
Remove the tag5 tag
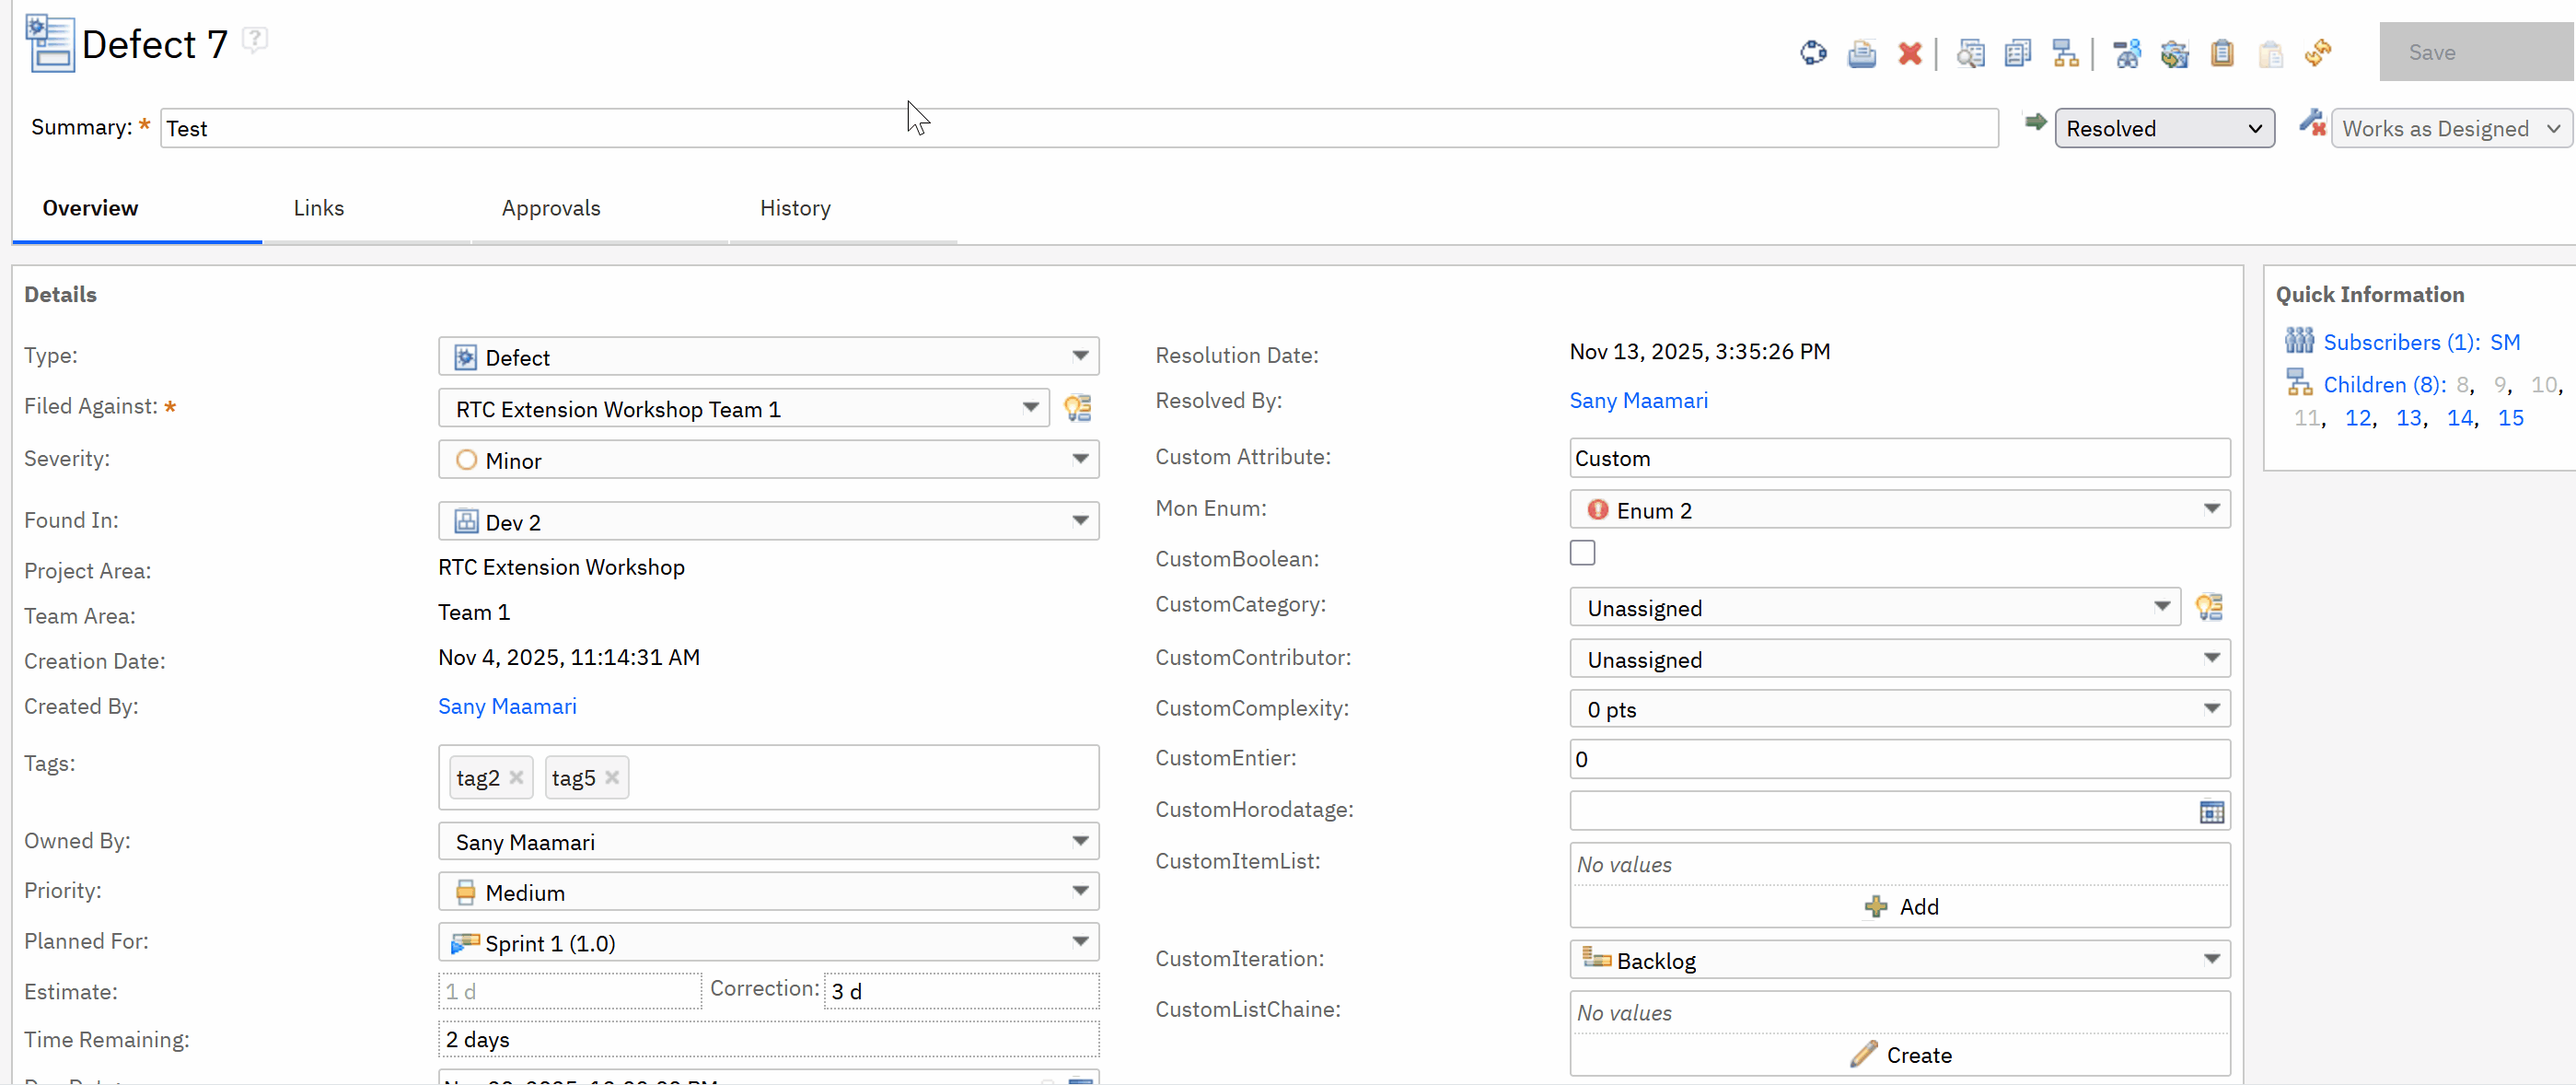pyautogui.click(x=612, y=777)
